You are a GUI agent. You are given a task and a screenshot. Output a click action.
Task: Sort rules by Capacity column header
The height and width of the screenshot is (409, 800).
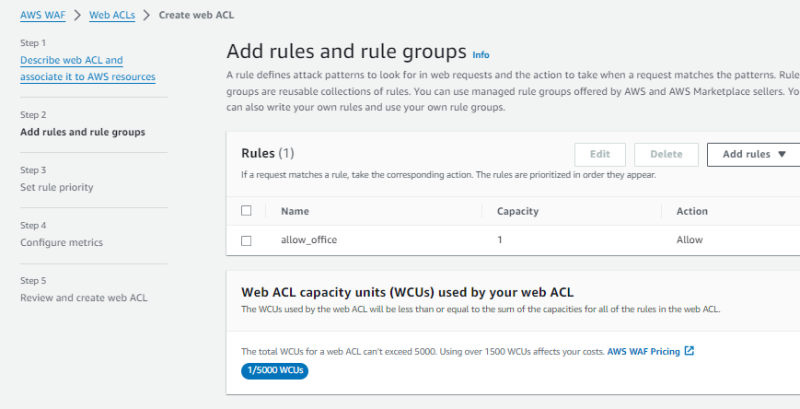pos(517,211)
